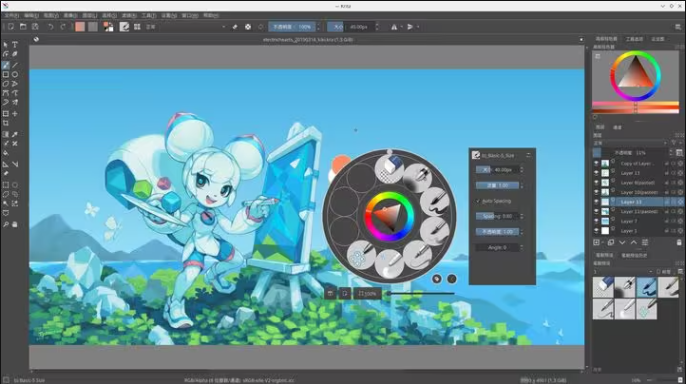Viewport: 686px width, 384px height.
Task: Click the delete layer trash icon
Action: [x=679, y=242]
